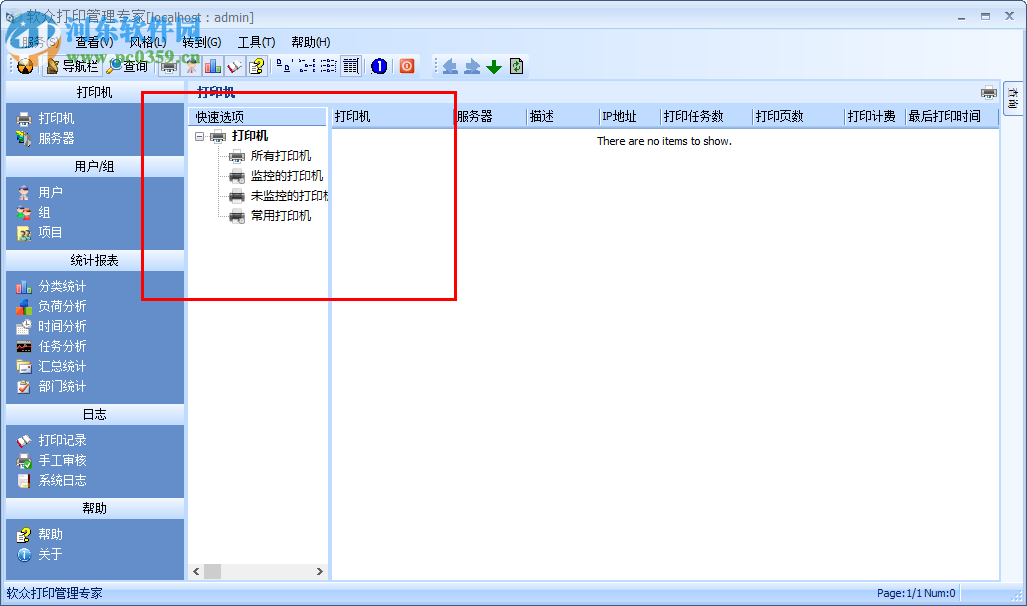This screenshot has height=606, width=1027.
Task: Click the green down arrow toolbar icon
Action: pos(493,65)
